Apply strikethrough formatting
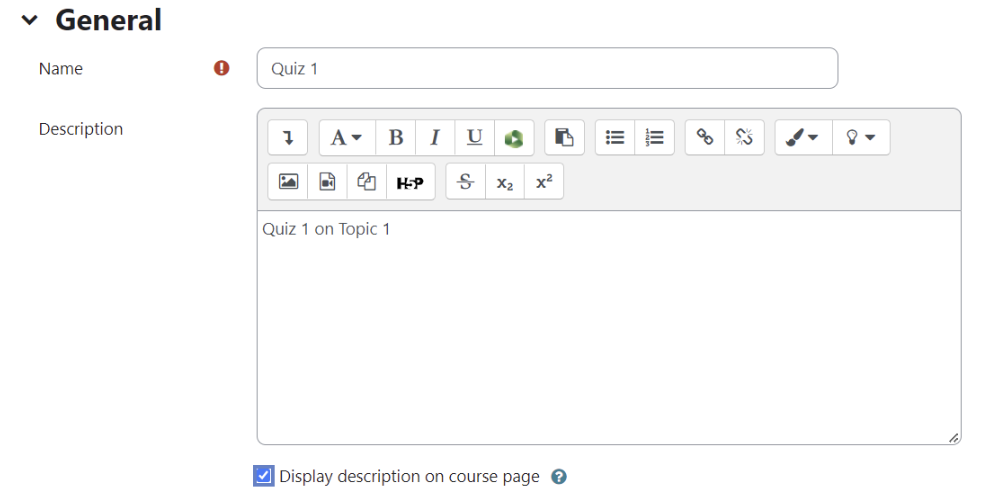Screen dimensions: 1004x498 pos(465,182)
